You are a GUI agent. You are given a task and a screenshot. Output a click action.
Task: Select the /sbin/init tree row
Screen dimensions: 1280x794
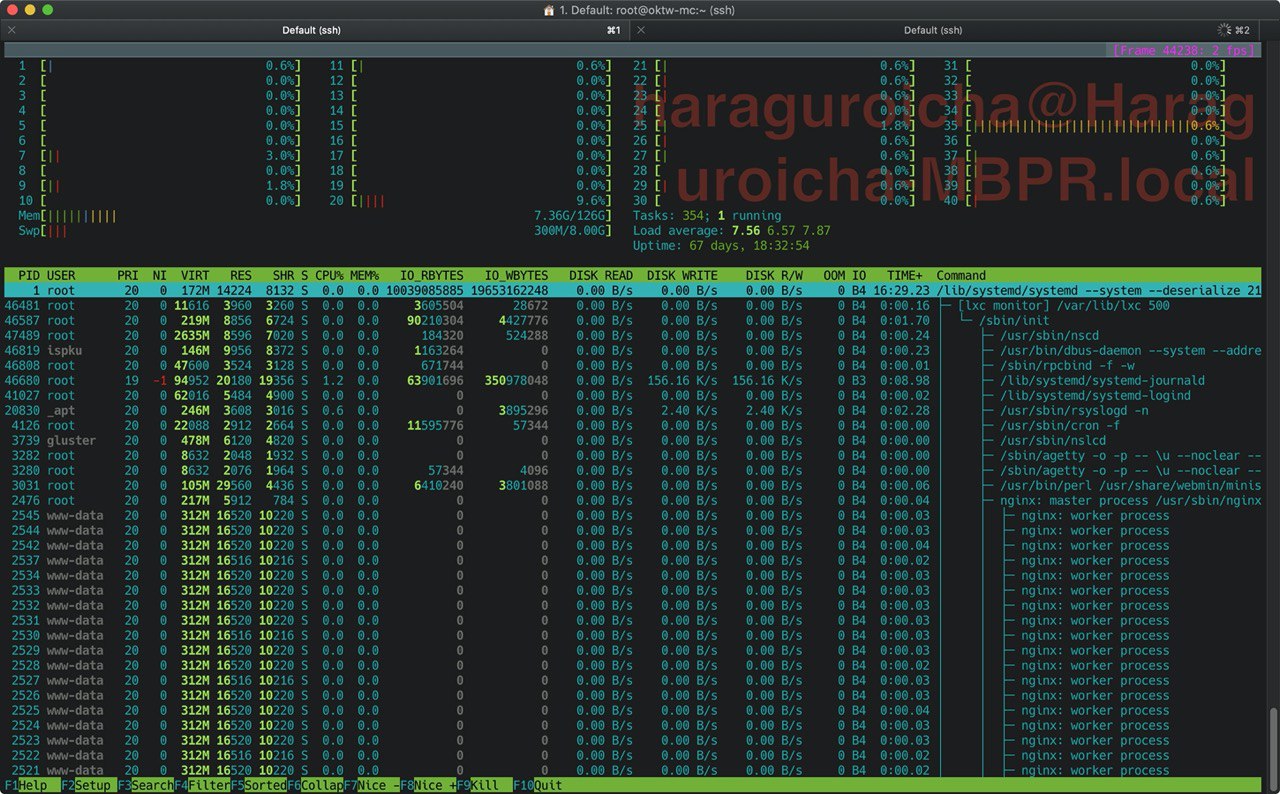coord(632,321)
